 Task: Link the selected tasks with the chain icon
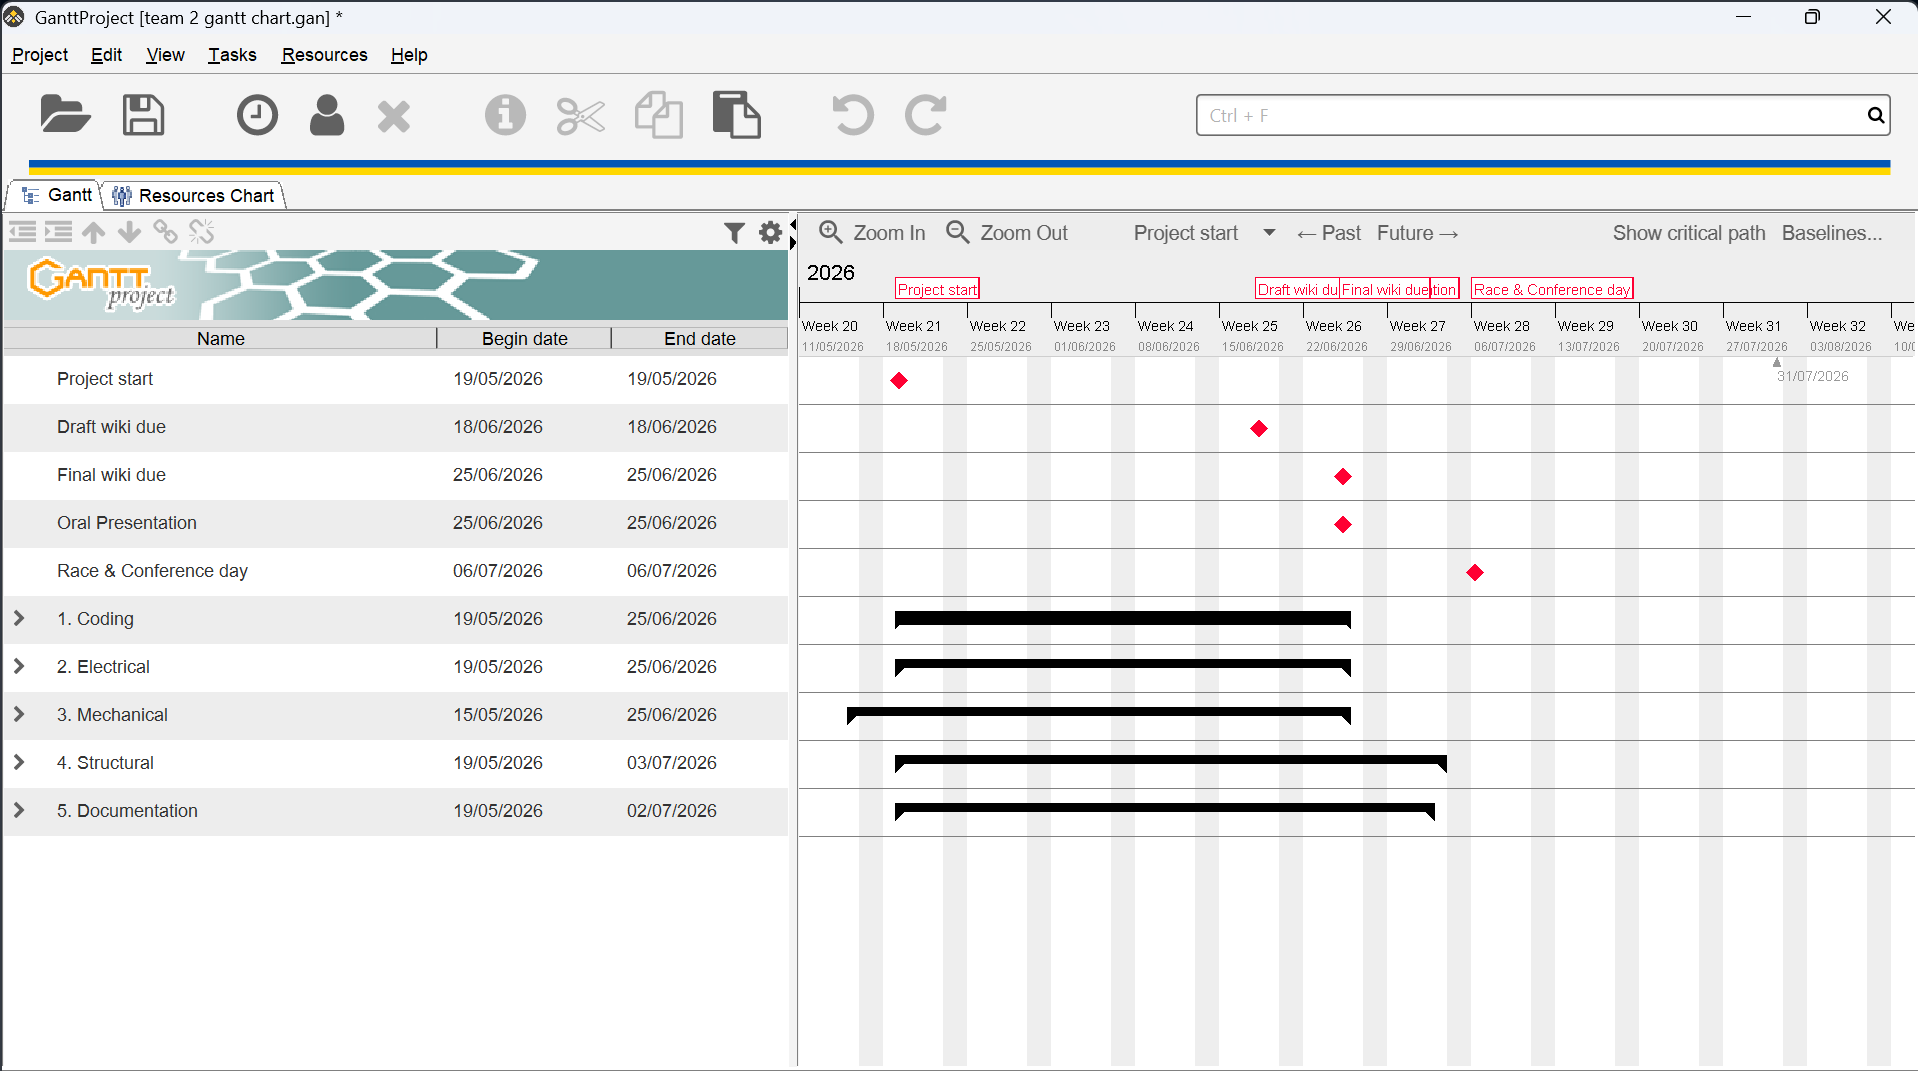[x=165, y=232]
